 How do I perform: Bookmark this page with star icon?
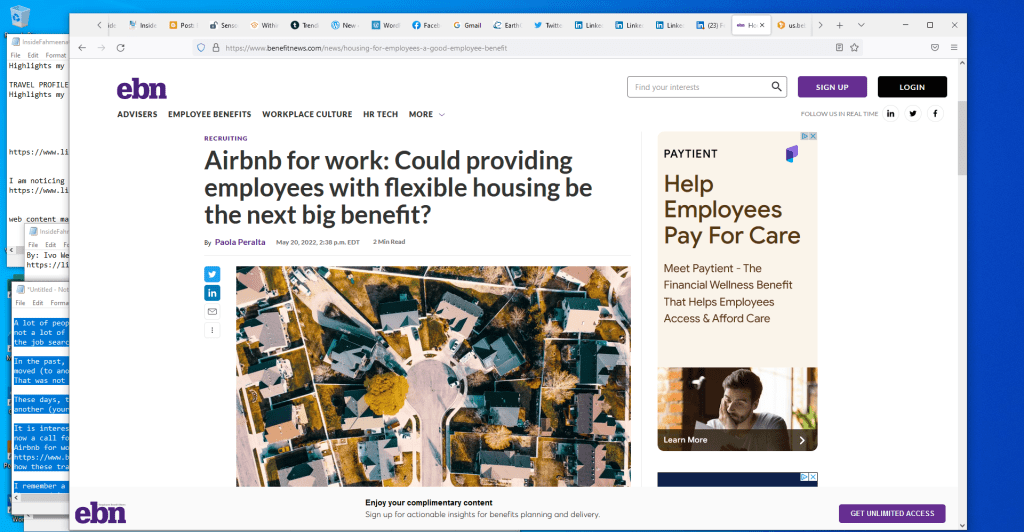tap(855, 47)
